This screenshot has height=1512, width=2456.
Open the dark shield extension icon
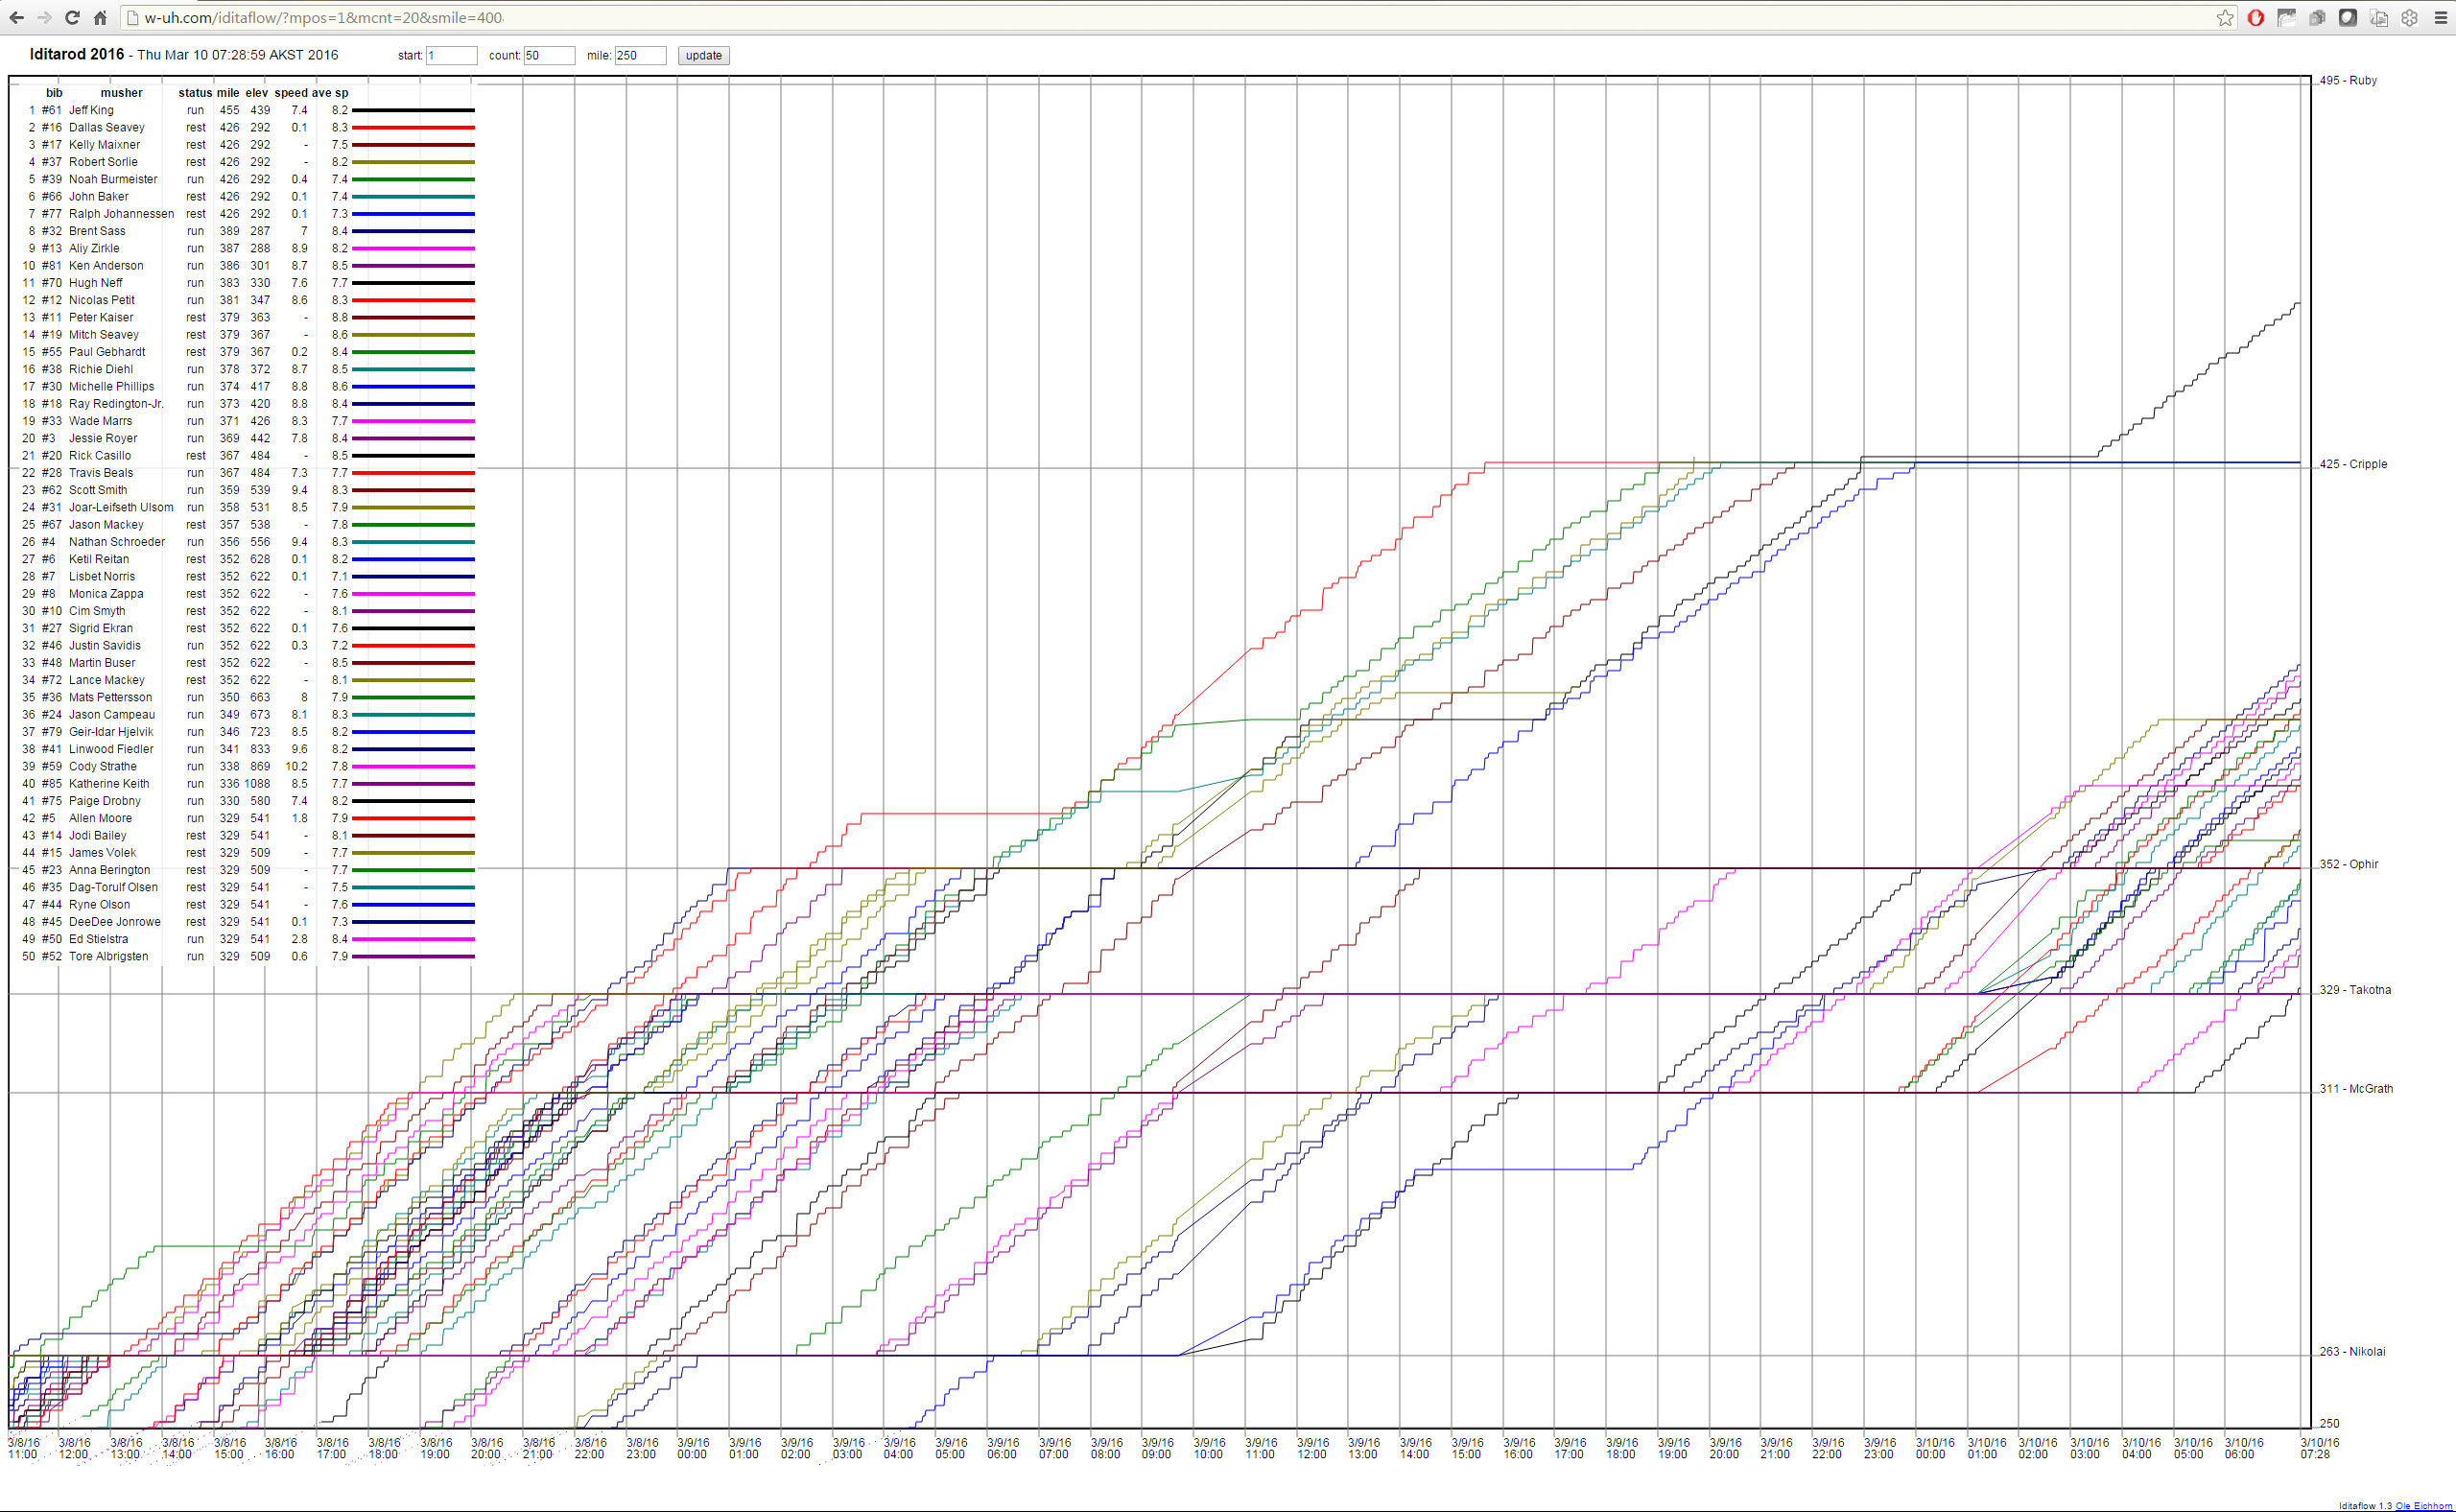click(x=2348, y=18)
